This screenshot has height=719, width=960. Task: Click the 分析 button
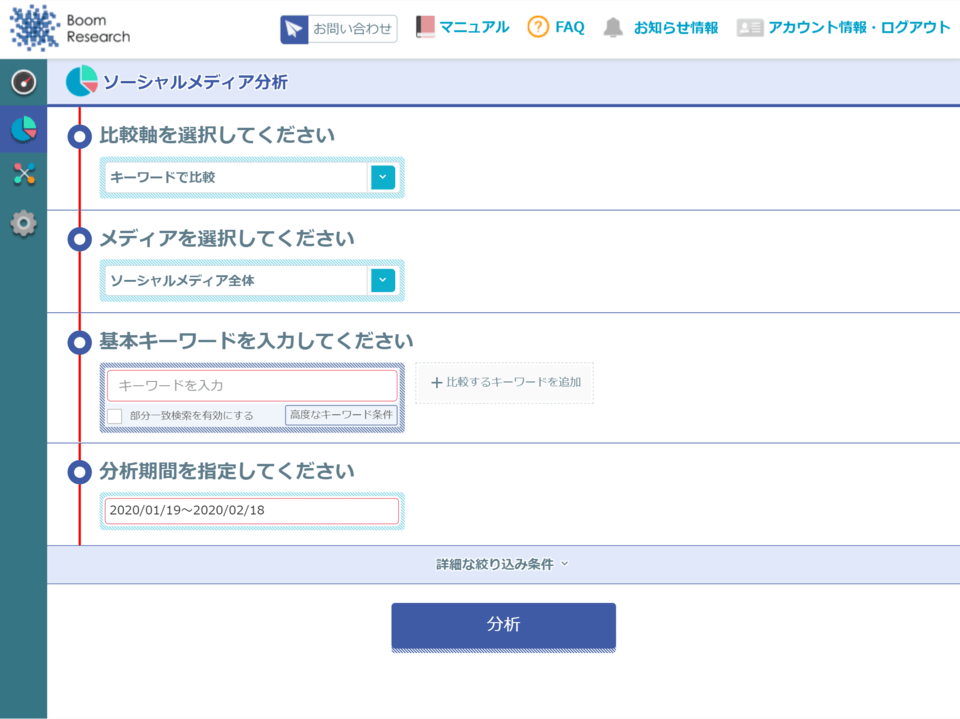coord(503,626)
